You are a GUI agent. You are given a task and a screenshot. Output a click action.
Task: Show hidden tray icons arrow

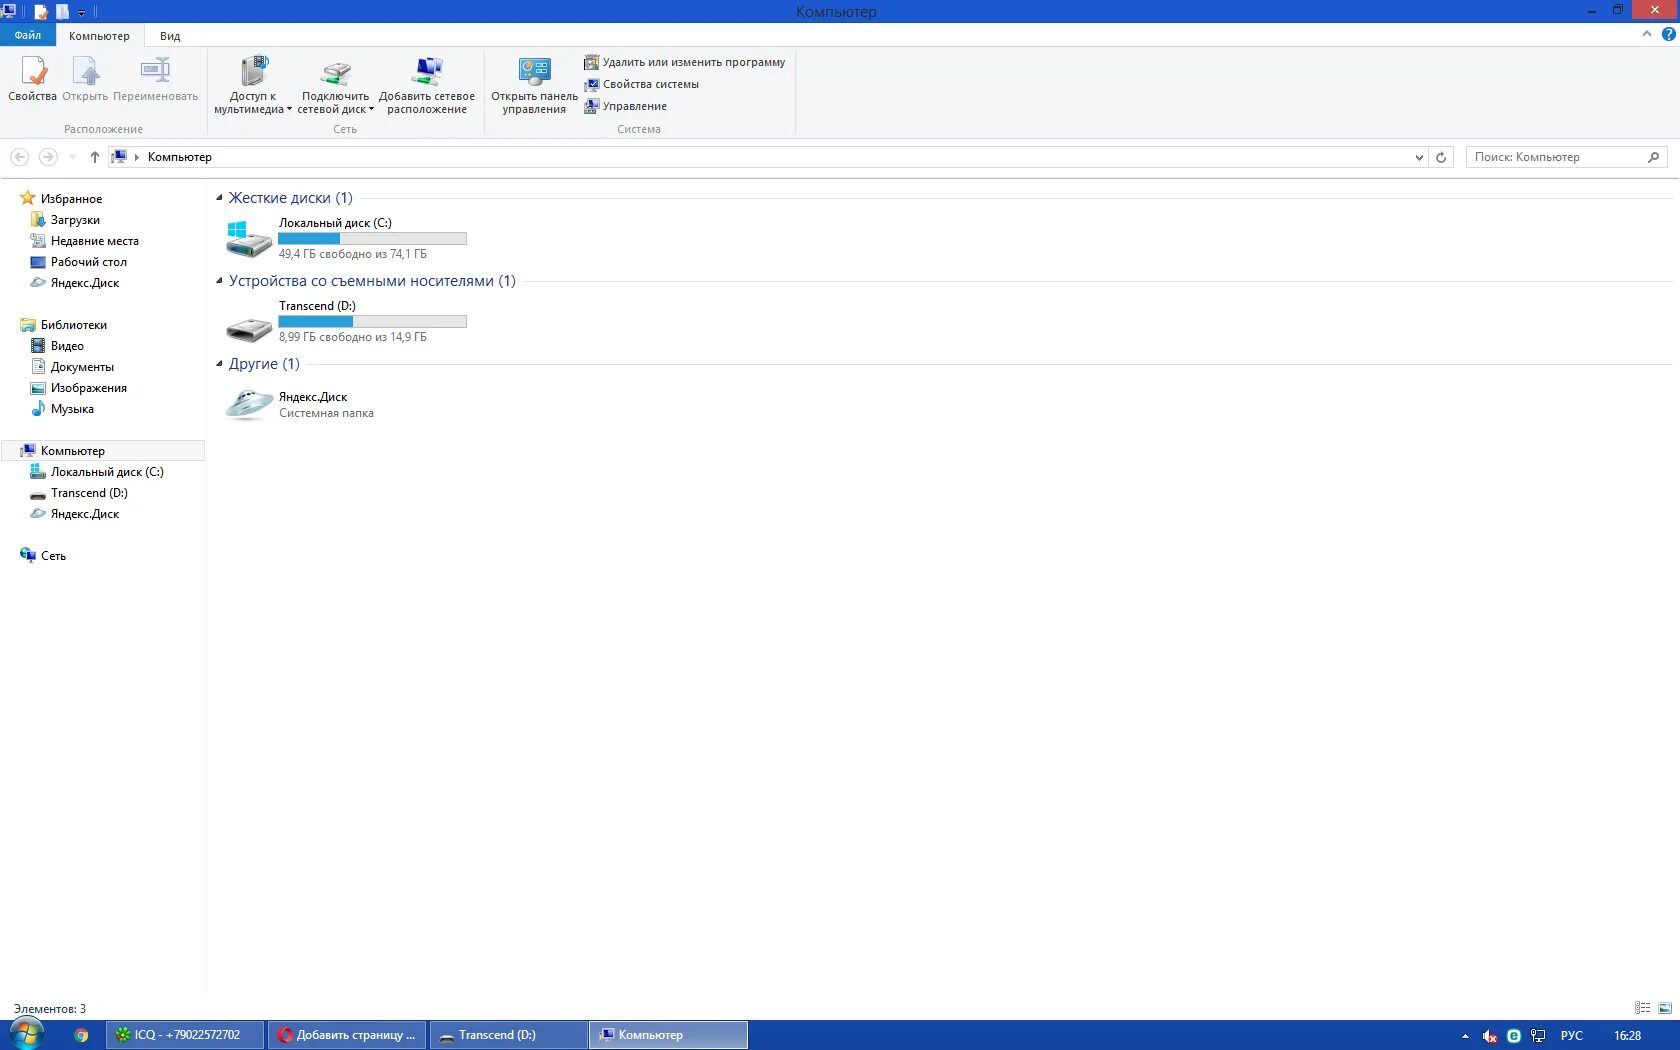coord(1465,1036)
